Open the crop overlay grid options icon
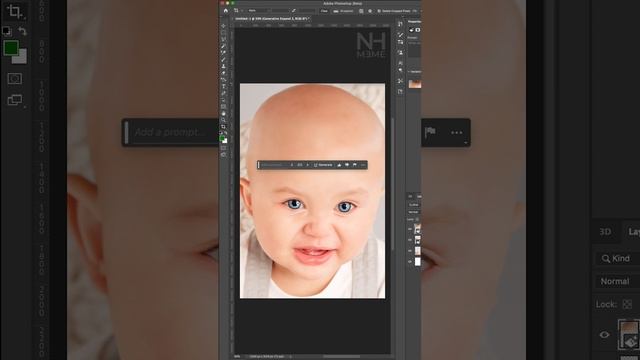 tap(361, 11)
